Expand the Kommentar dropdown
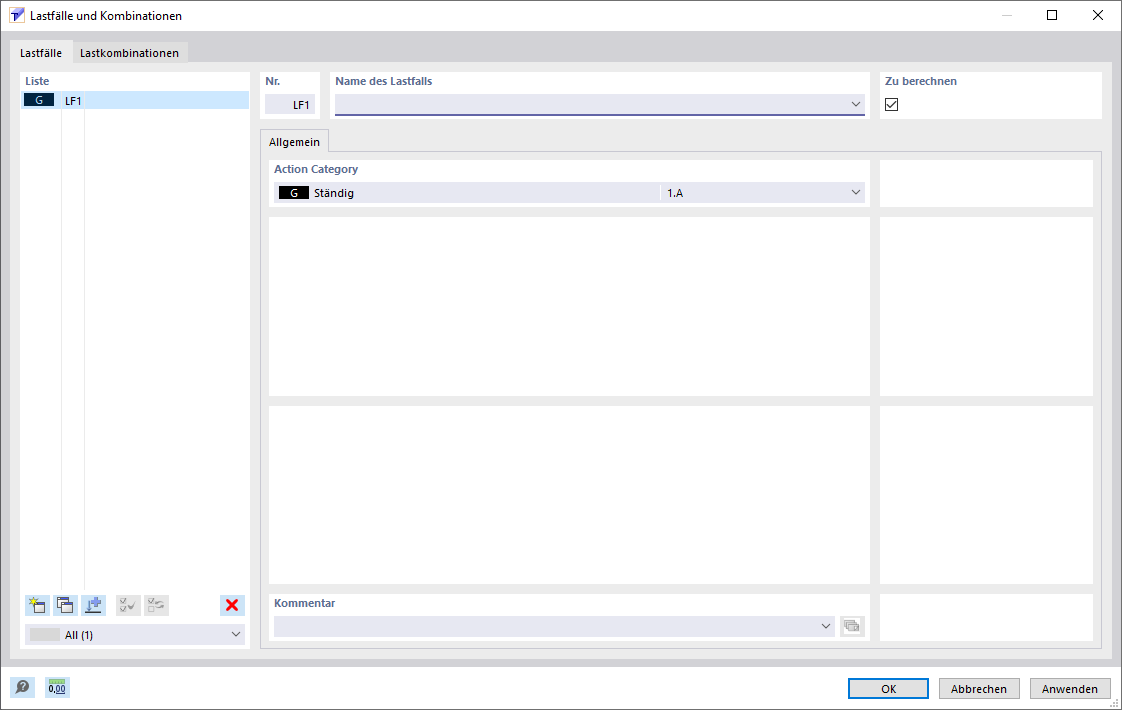This screenshot has height=710, width=1122. tap(826, 626)
